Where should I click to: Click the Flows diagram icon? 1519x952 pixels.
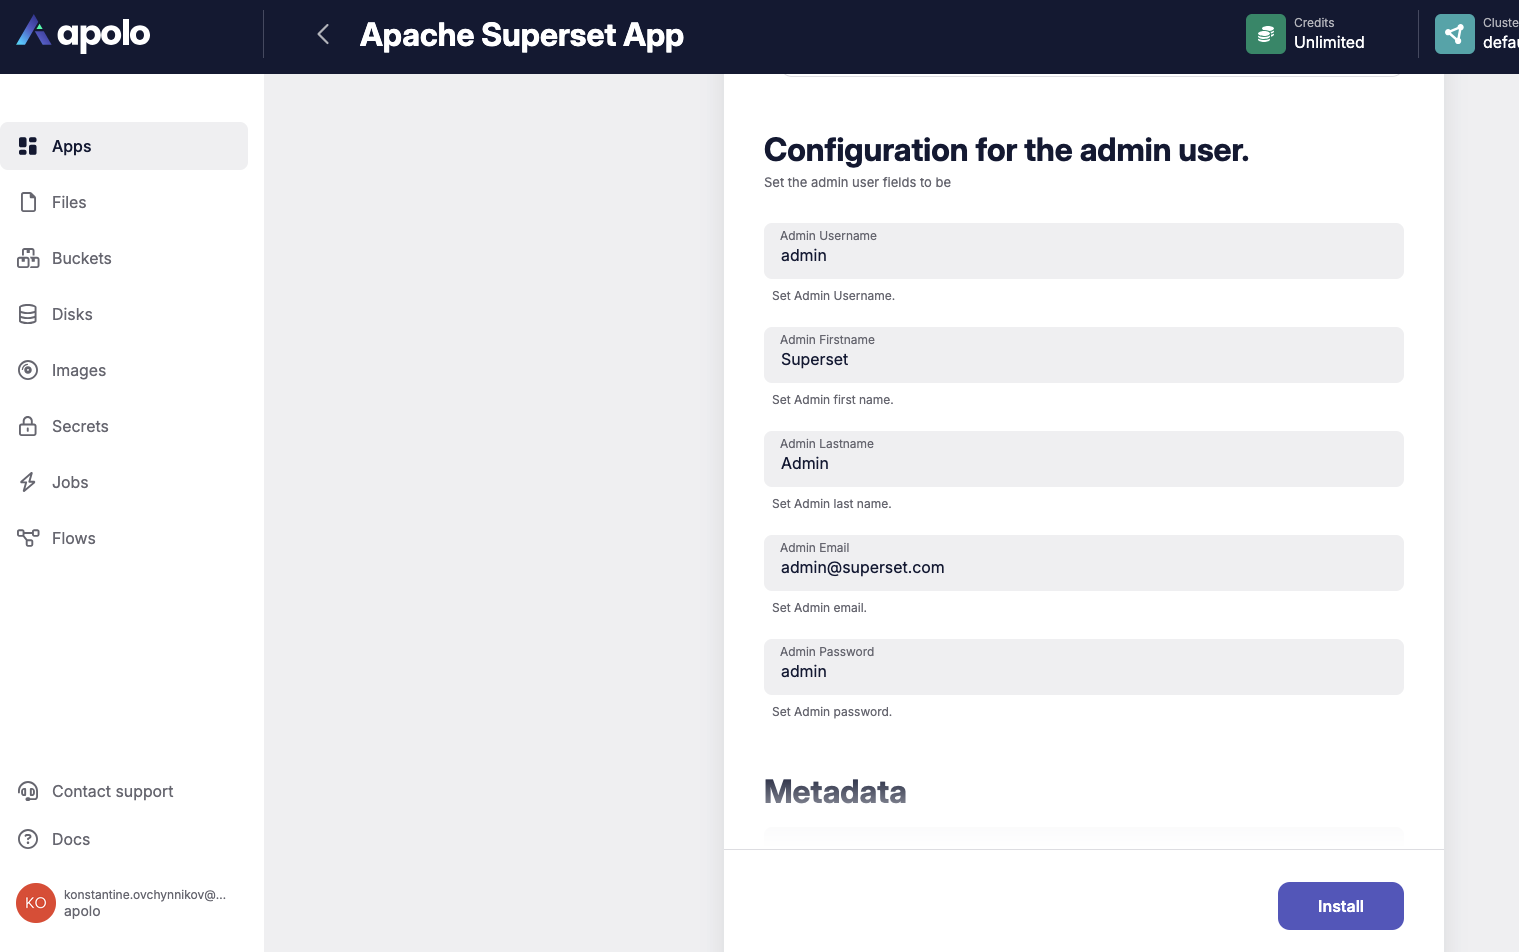coord(28,538)
